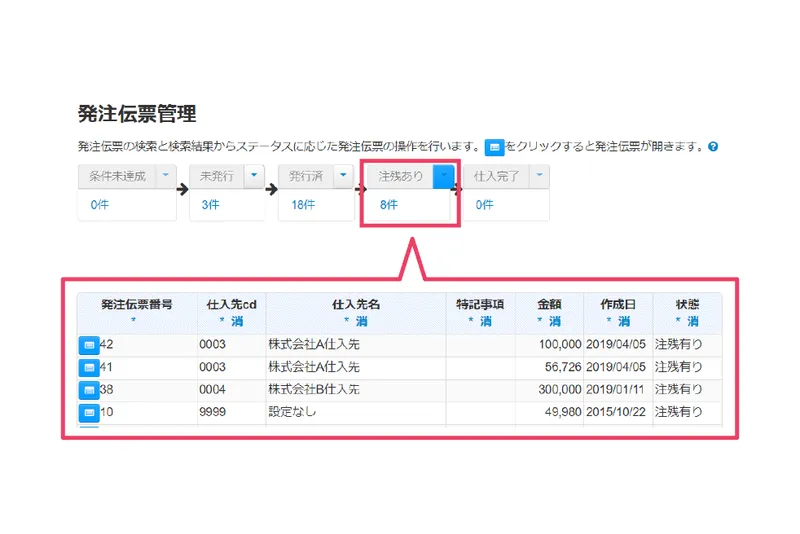The image size is (800, 534).
Task: Open order slip 10 via its blue icon
Action: 89,413
